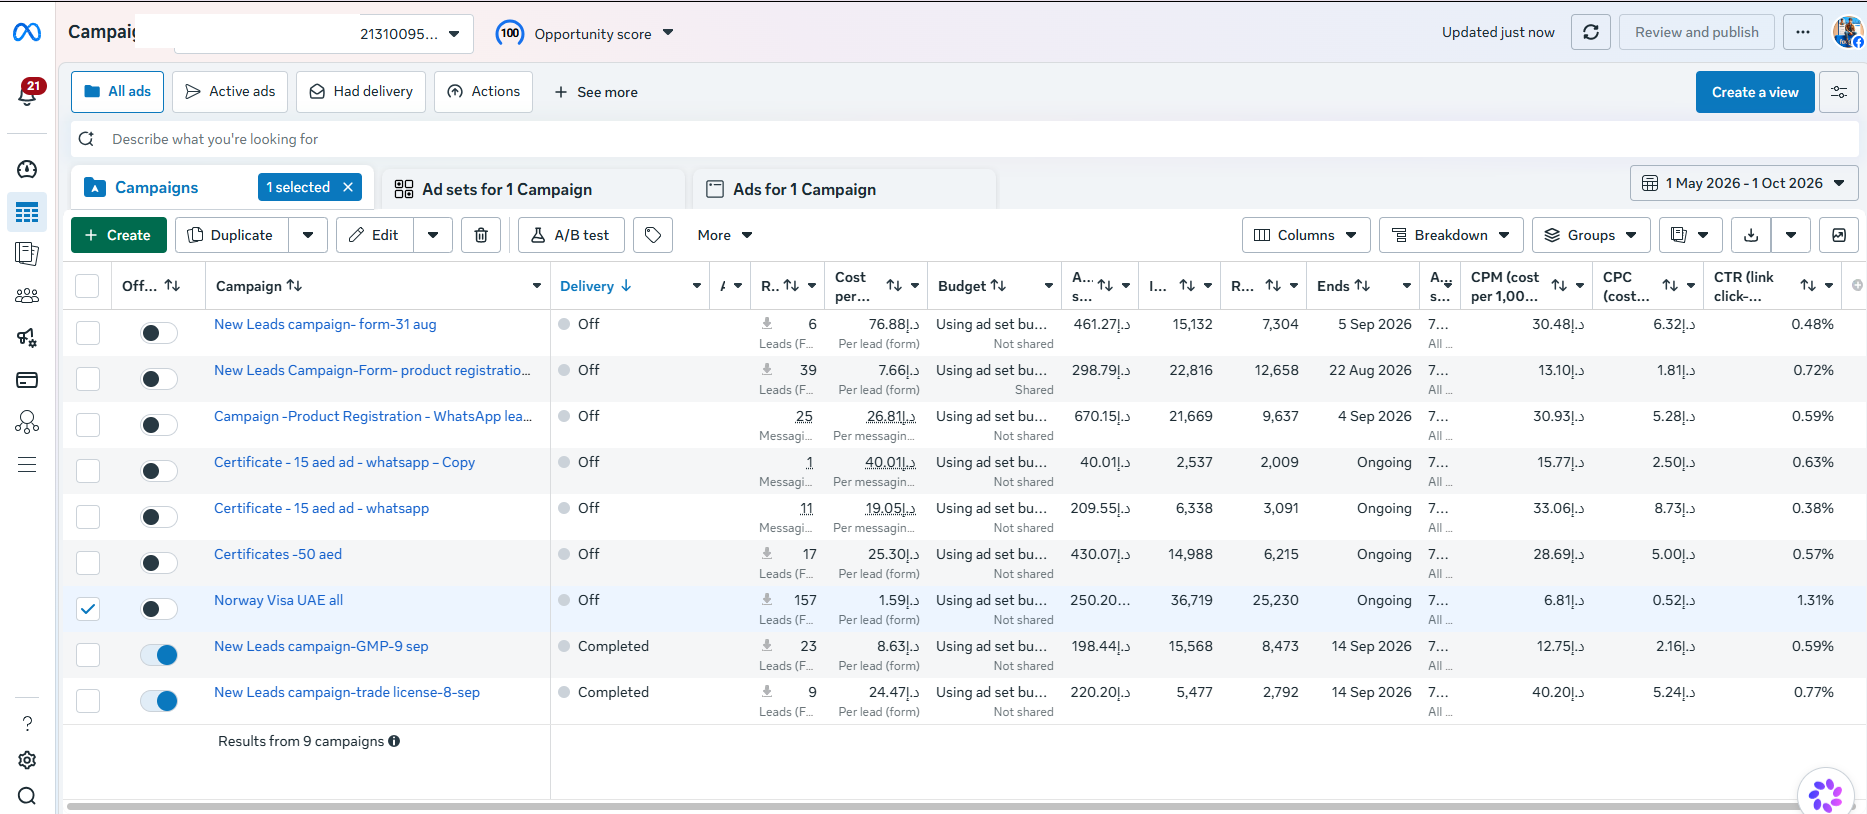This screenshot has height=814, width=1867.
Task: Click the green Create button
Action: pyautogui.click(x=118, y=235)
